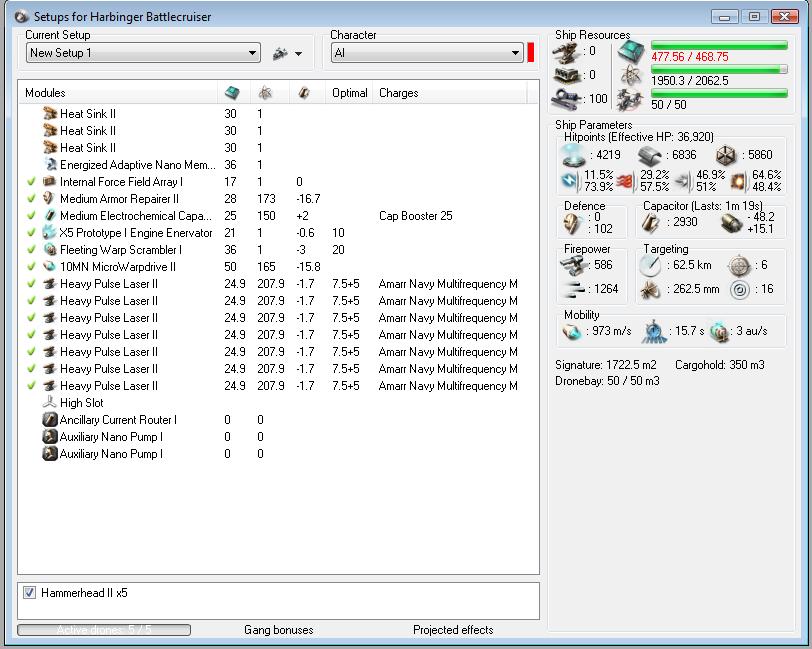This screenshot has width=812, height=649.
Task: Toggle checkmark for 10MN MicroWarpdrive II
Action: [32, 267]
